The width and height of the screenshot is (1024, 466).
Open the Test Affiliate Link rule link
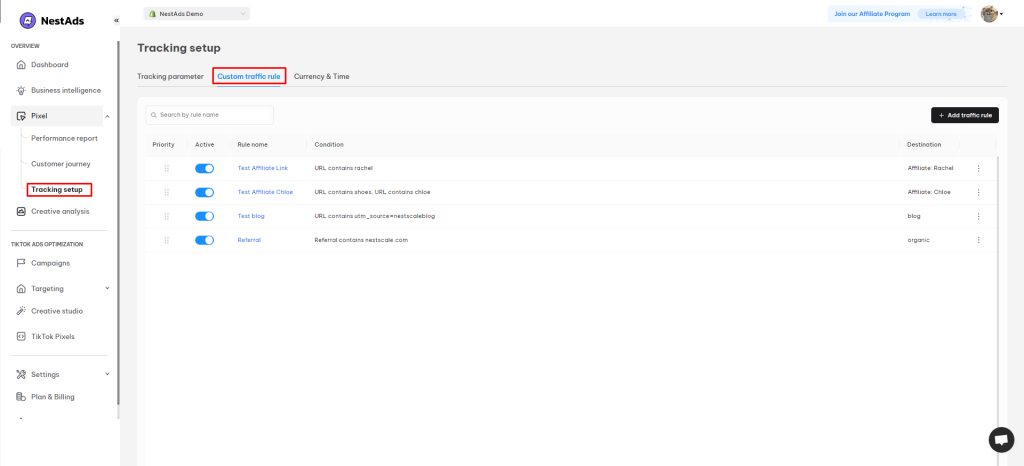263,168
